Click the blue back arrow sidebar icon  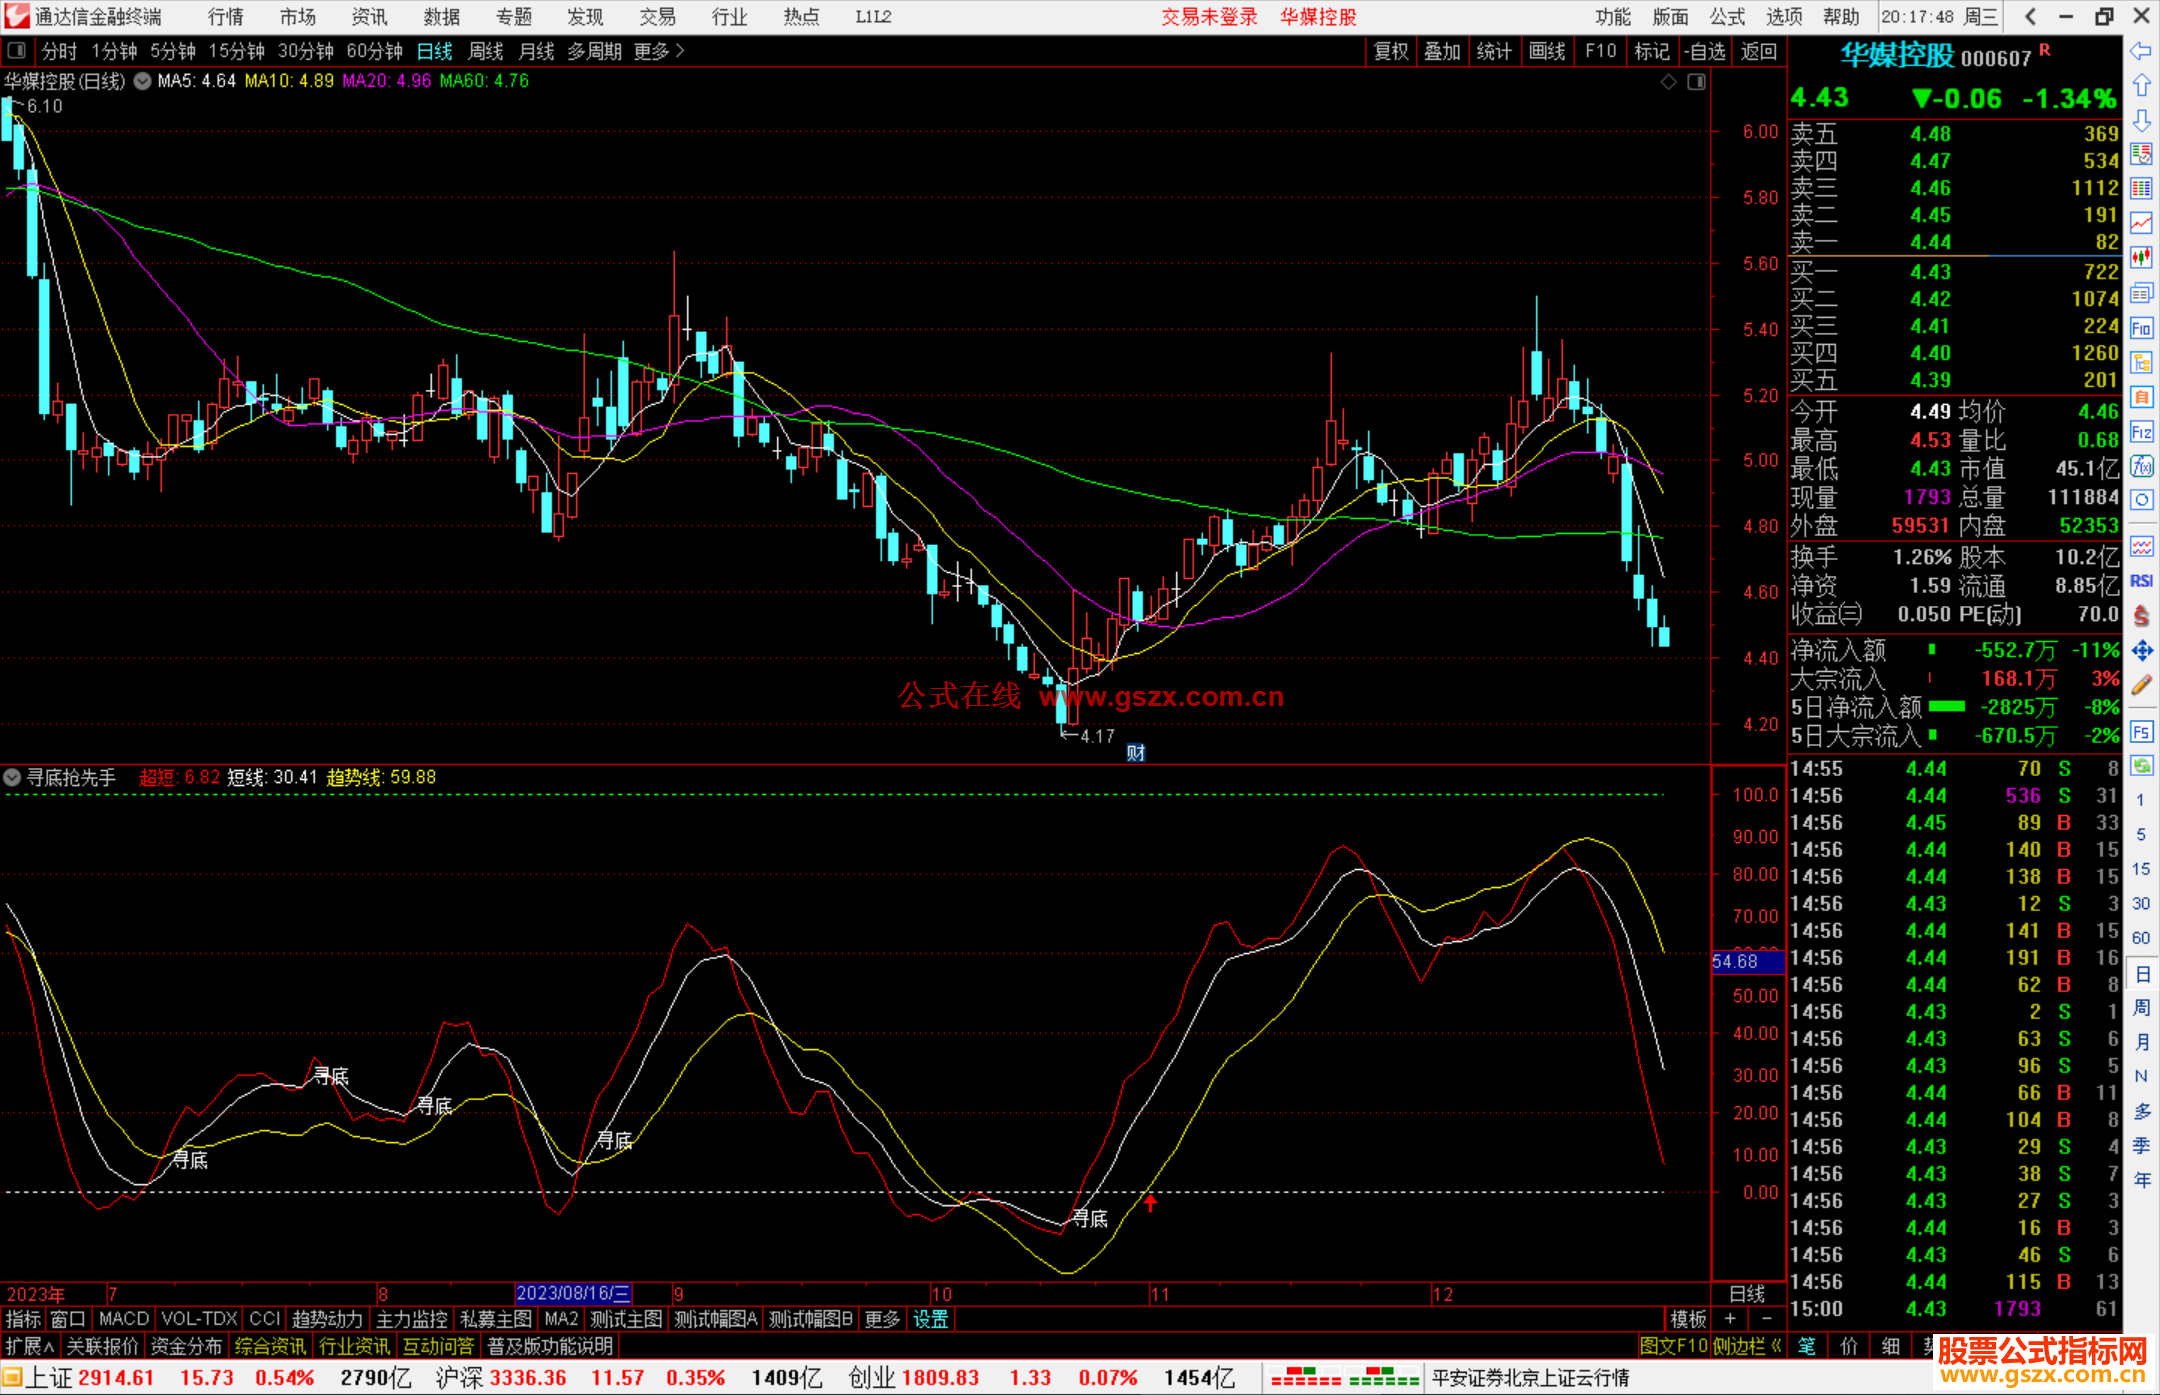(x=2141, y=51)
